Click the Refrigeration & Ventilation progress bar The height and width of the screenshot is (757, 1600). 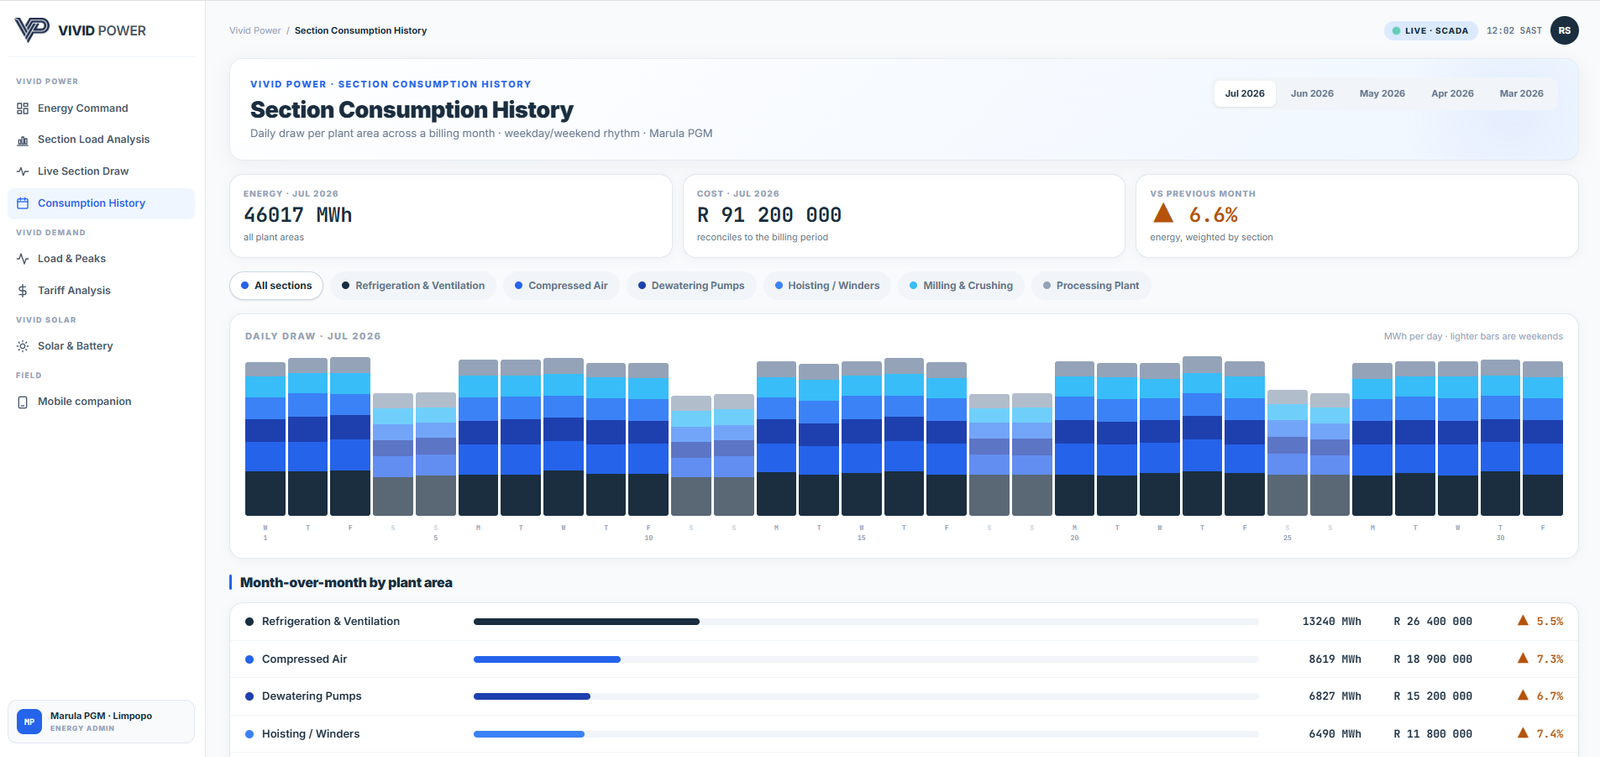click(866, 622)
